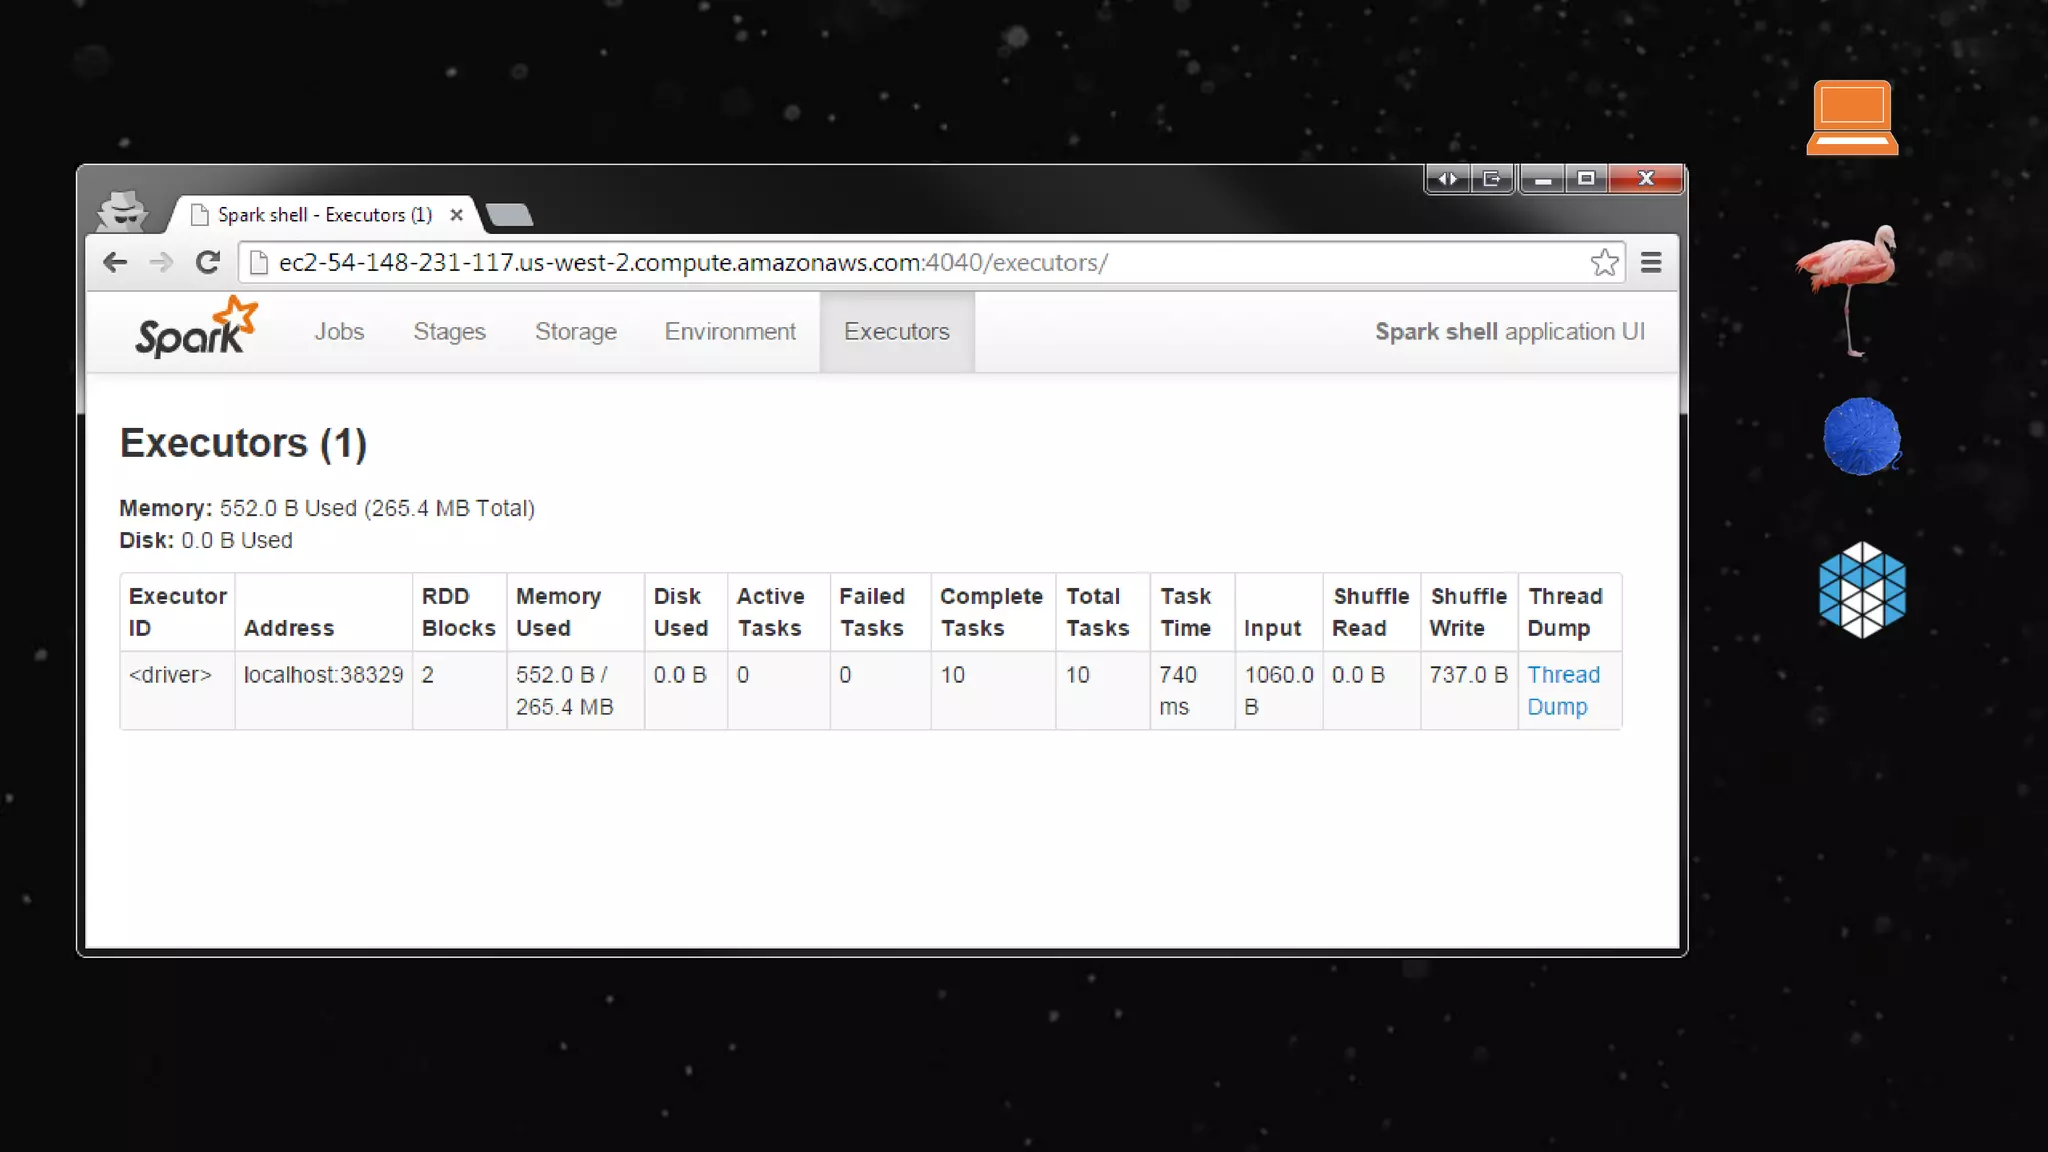Open a new browser tab
Image resolution: width=2048 pixels, height=1152 pixels.
coord(509,215)
